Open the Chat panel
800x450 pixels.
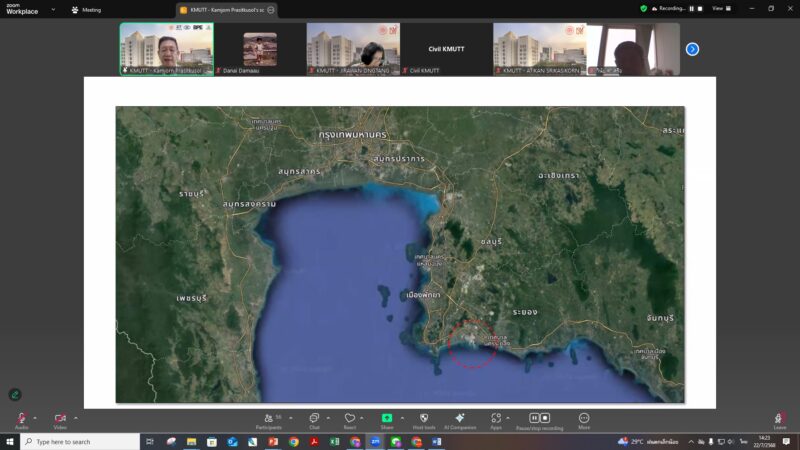point(314,418)
